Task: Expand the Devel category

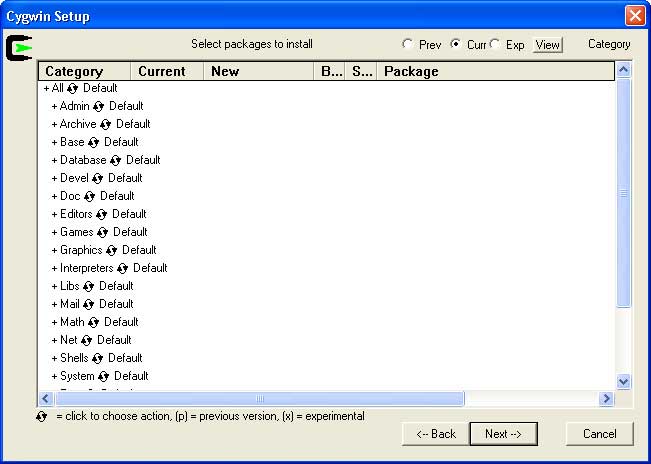Action: pyautogui.click(x=54, y=178)
